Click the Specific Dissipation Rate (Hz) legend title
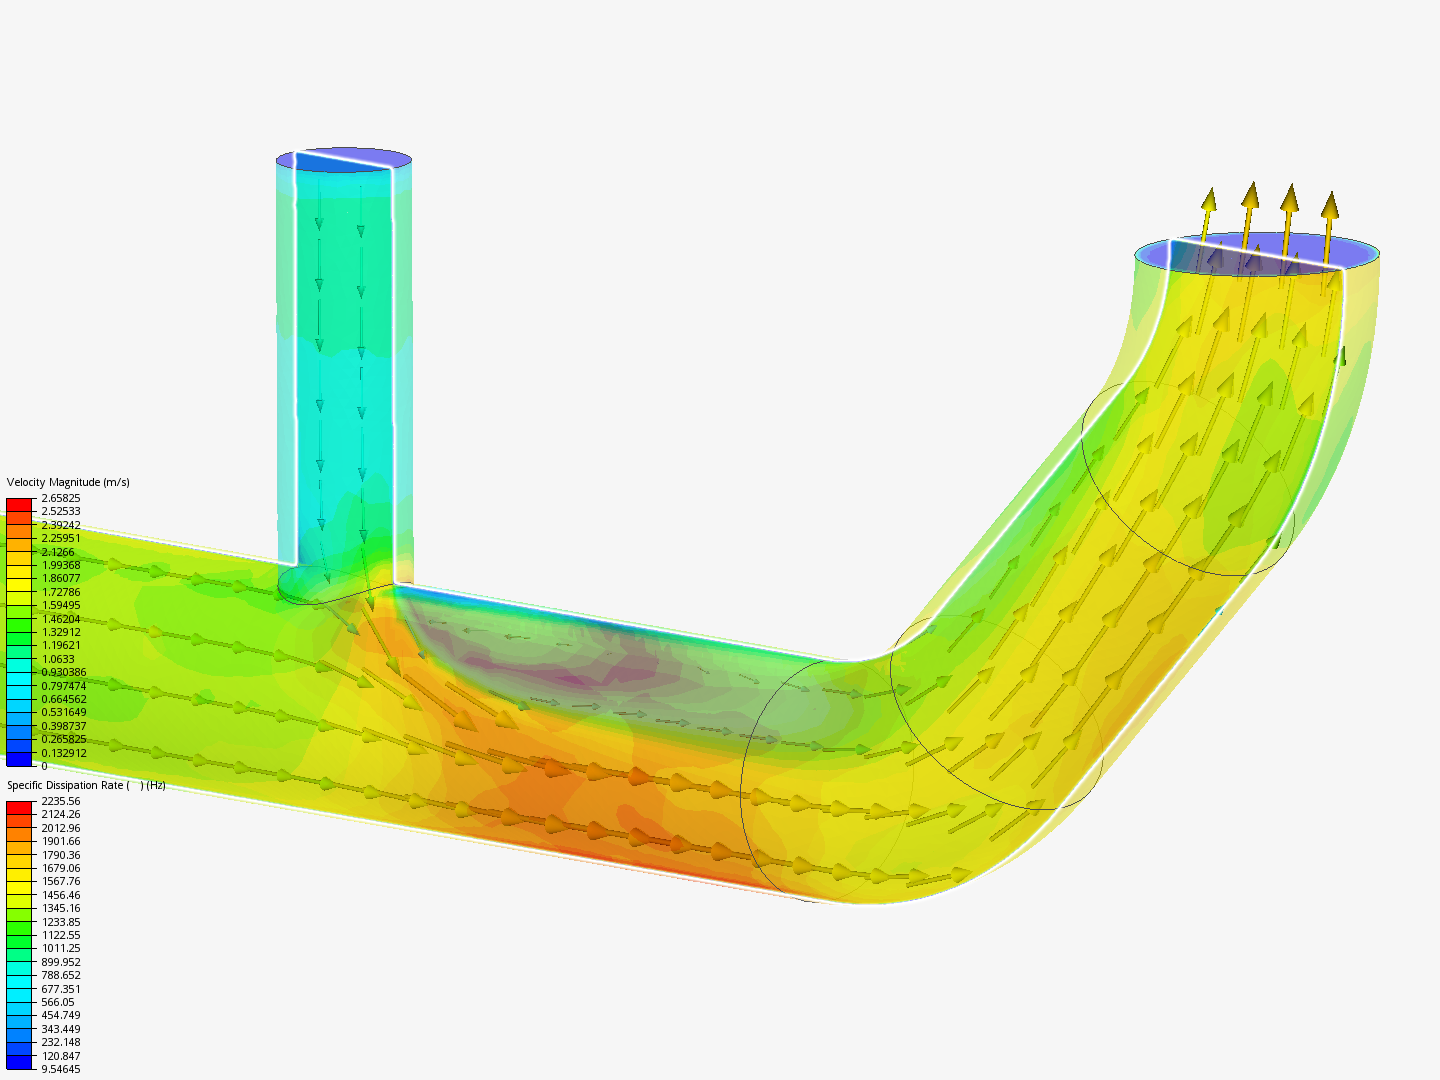This screenshot has height=1080, width=1440. (86, 785)
